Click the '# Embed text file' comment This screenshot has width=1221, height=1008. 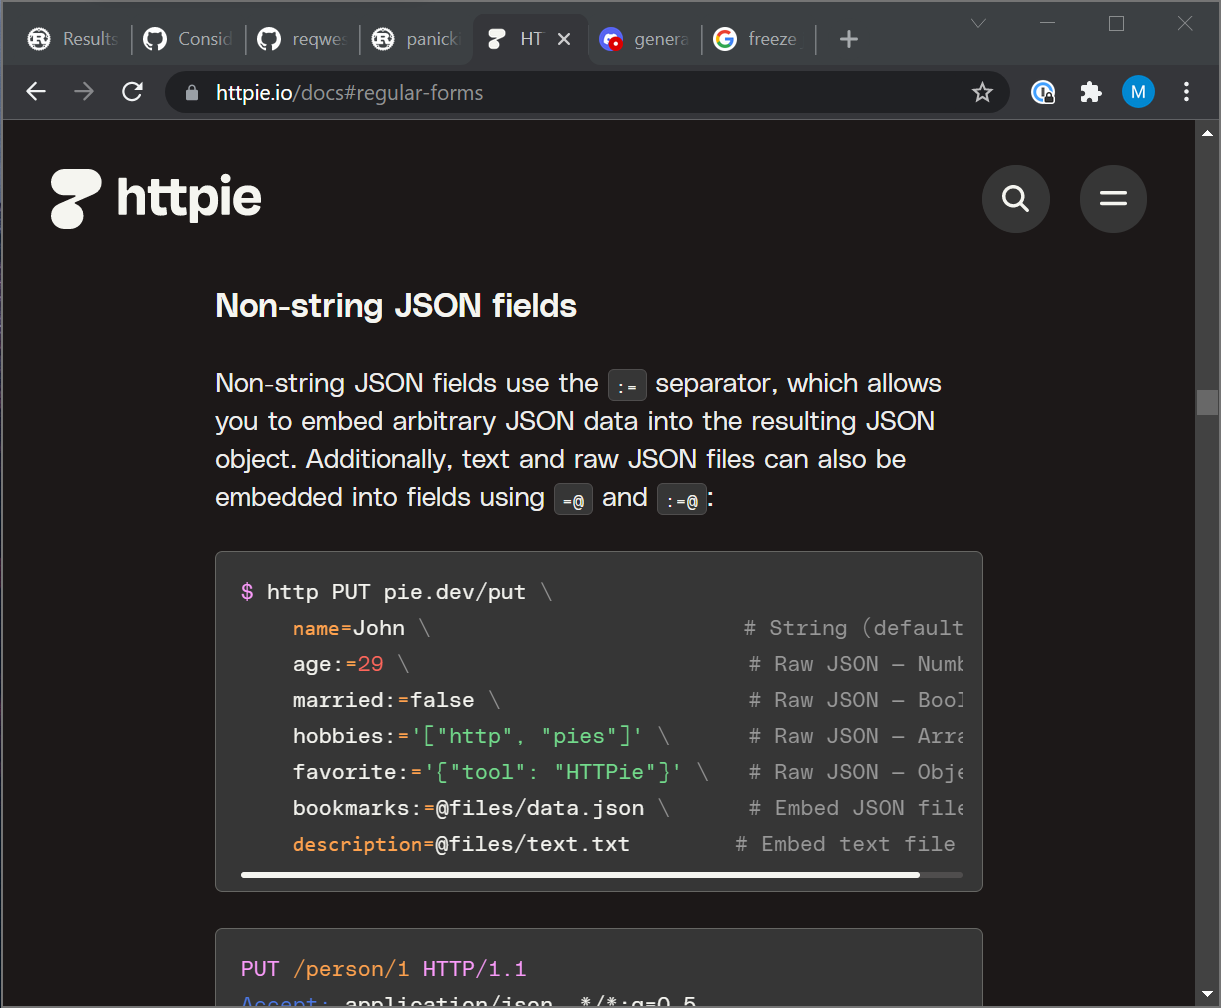845,844
